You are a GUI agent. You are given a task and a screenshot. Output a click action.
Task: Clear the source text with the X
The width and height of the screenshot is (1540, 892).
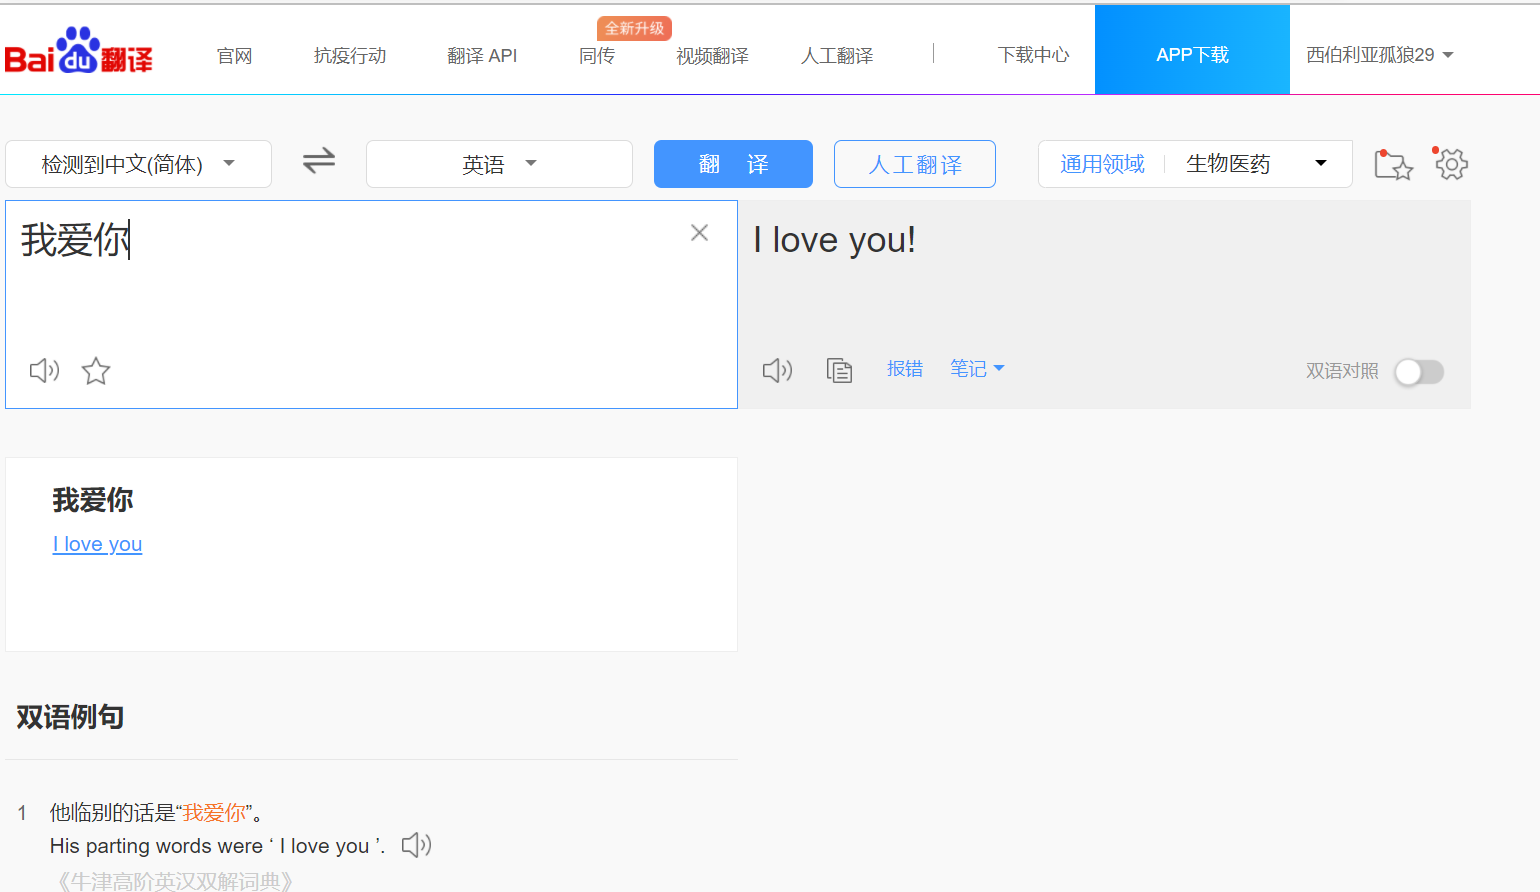click(699, 233)
